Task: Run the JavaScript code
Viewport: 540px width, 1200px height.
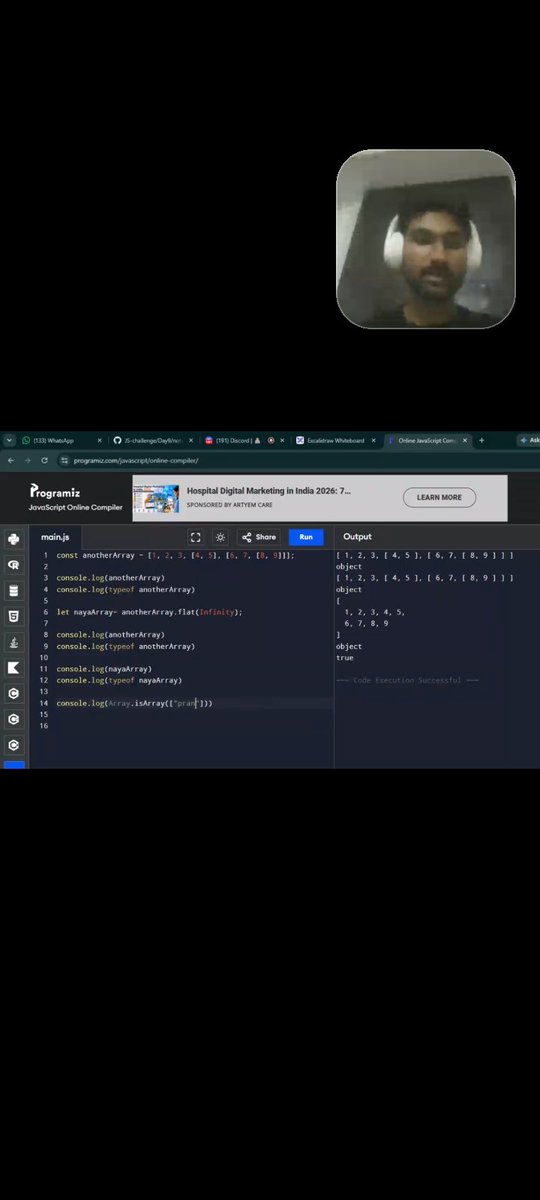Action: coord(306,537)
